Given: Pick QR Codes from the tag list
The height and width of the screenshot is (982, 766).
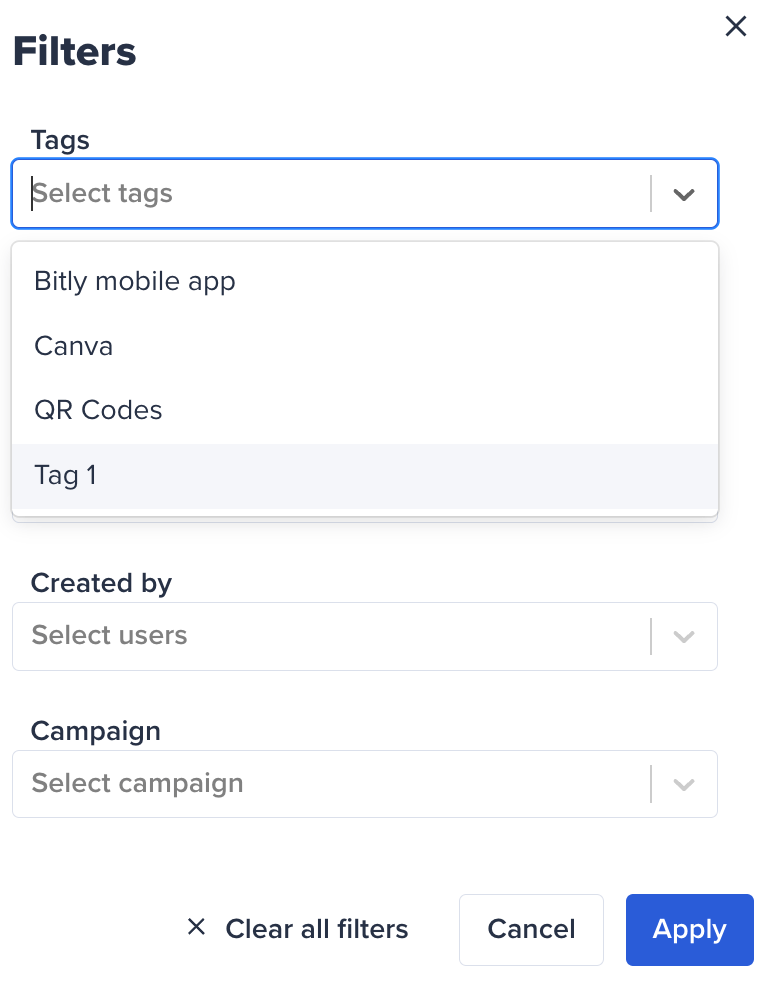Looking at the screenshot, I should [98, 410].
